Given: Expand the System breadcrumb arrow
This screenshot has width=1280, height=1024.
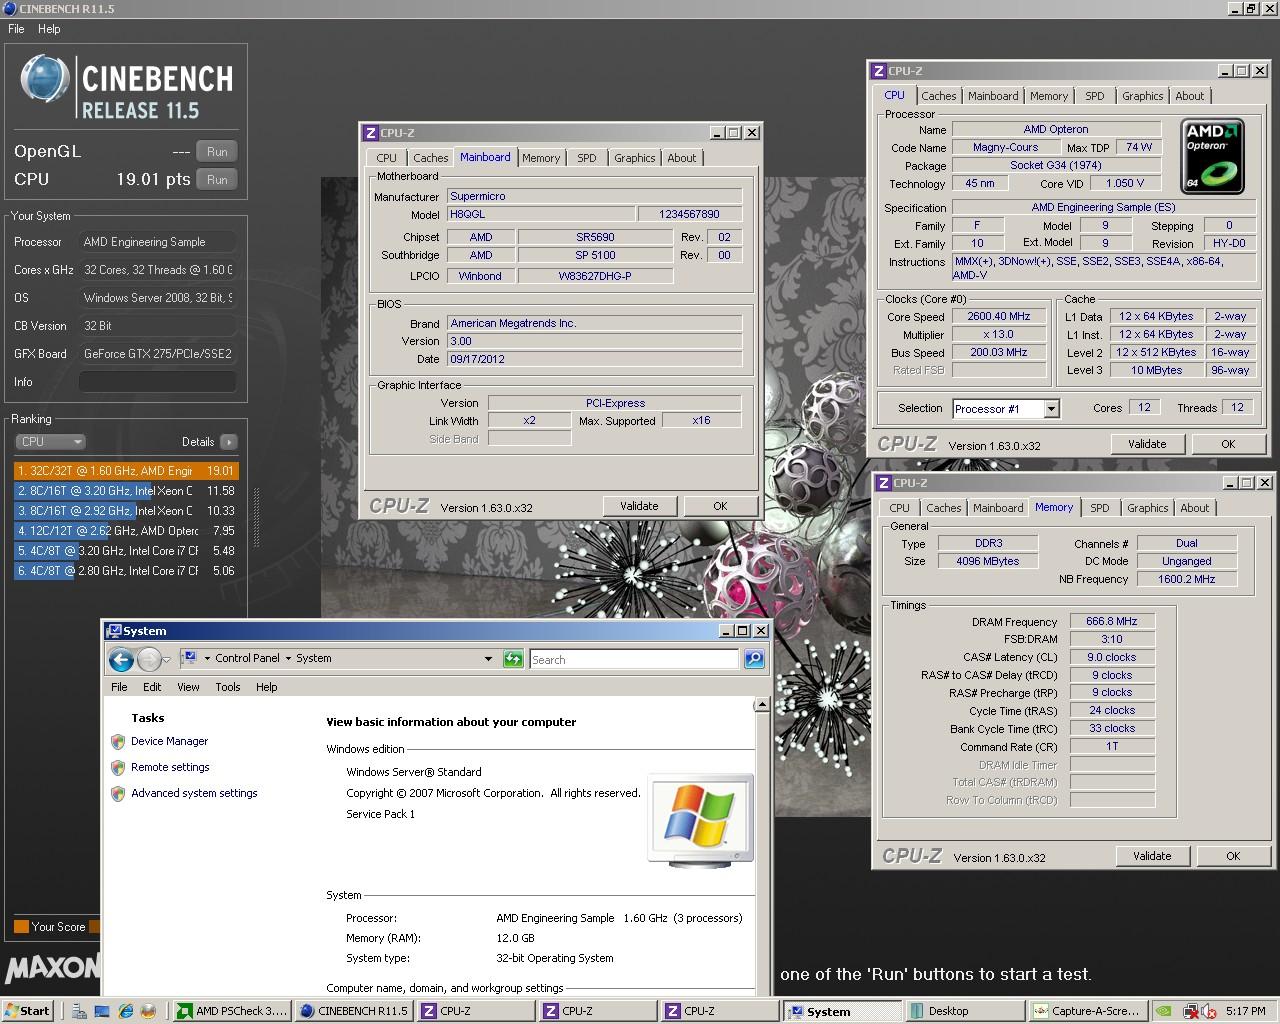Looking at the screenshot, I should tap(287, 659).
